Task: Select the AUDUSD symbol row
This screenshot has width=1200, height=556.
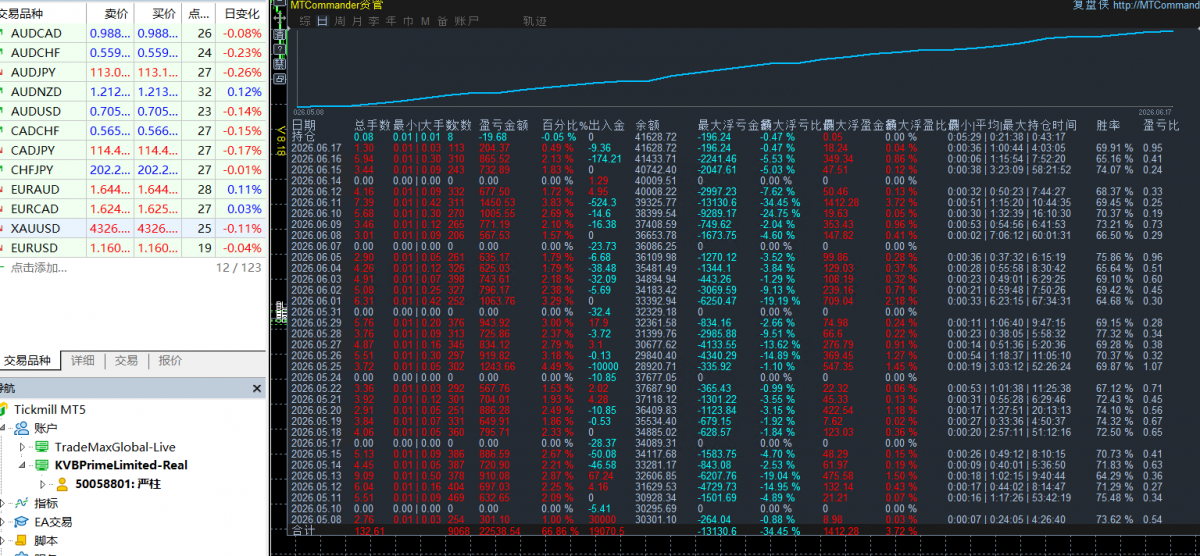Action: (x=133, y=111)
